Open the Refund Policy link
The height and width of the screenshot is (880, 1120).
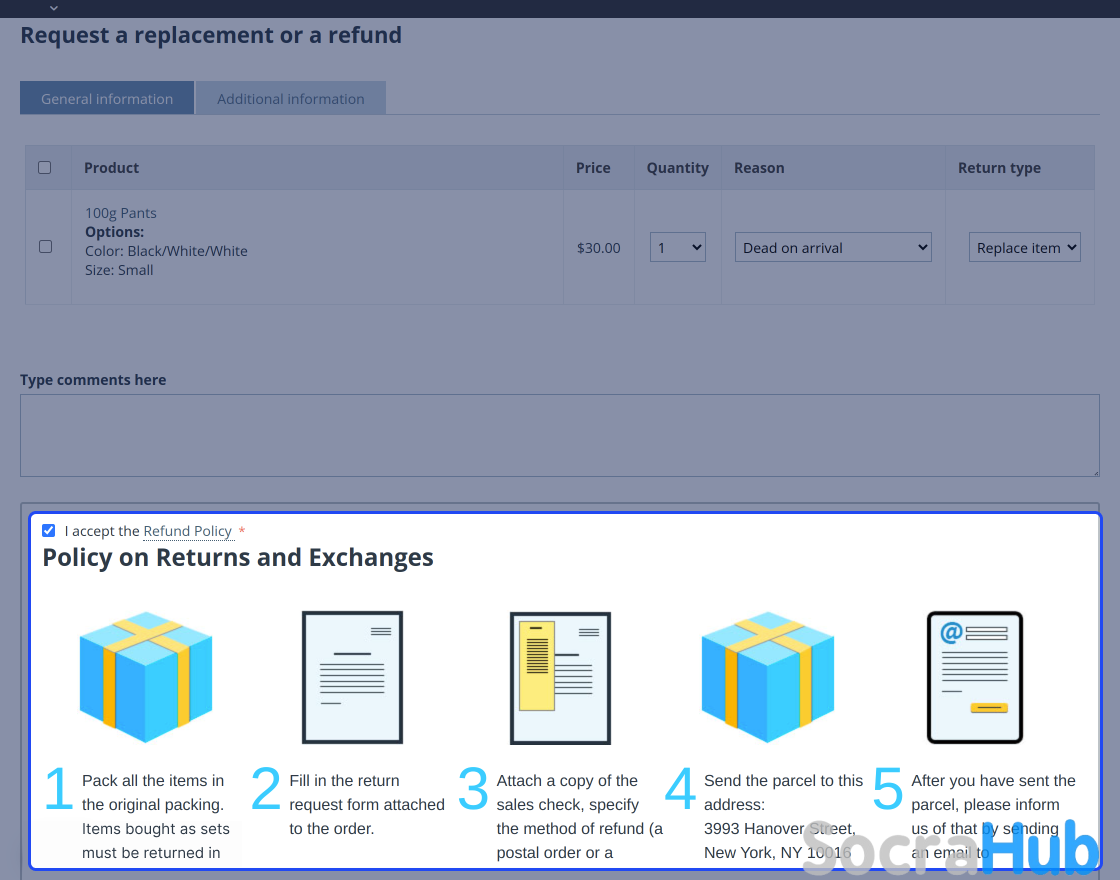click(x=188, y=531)
